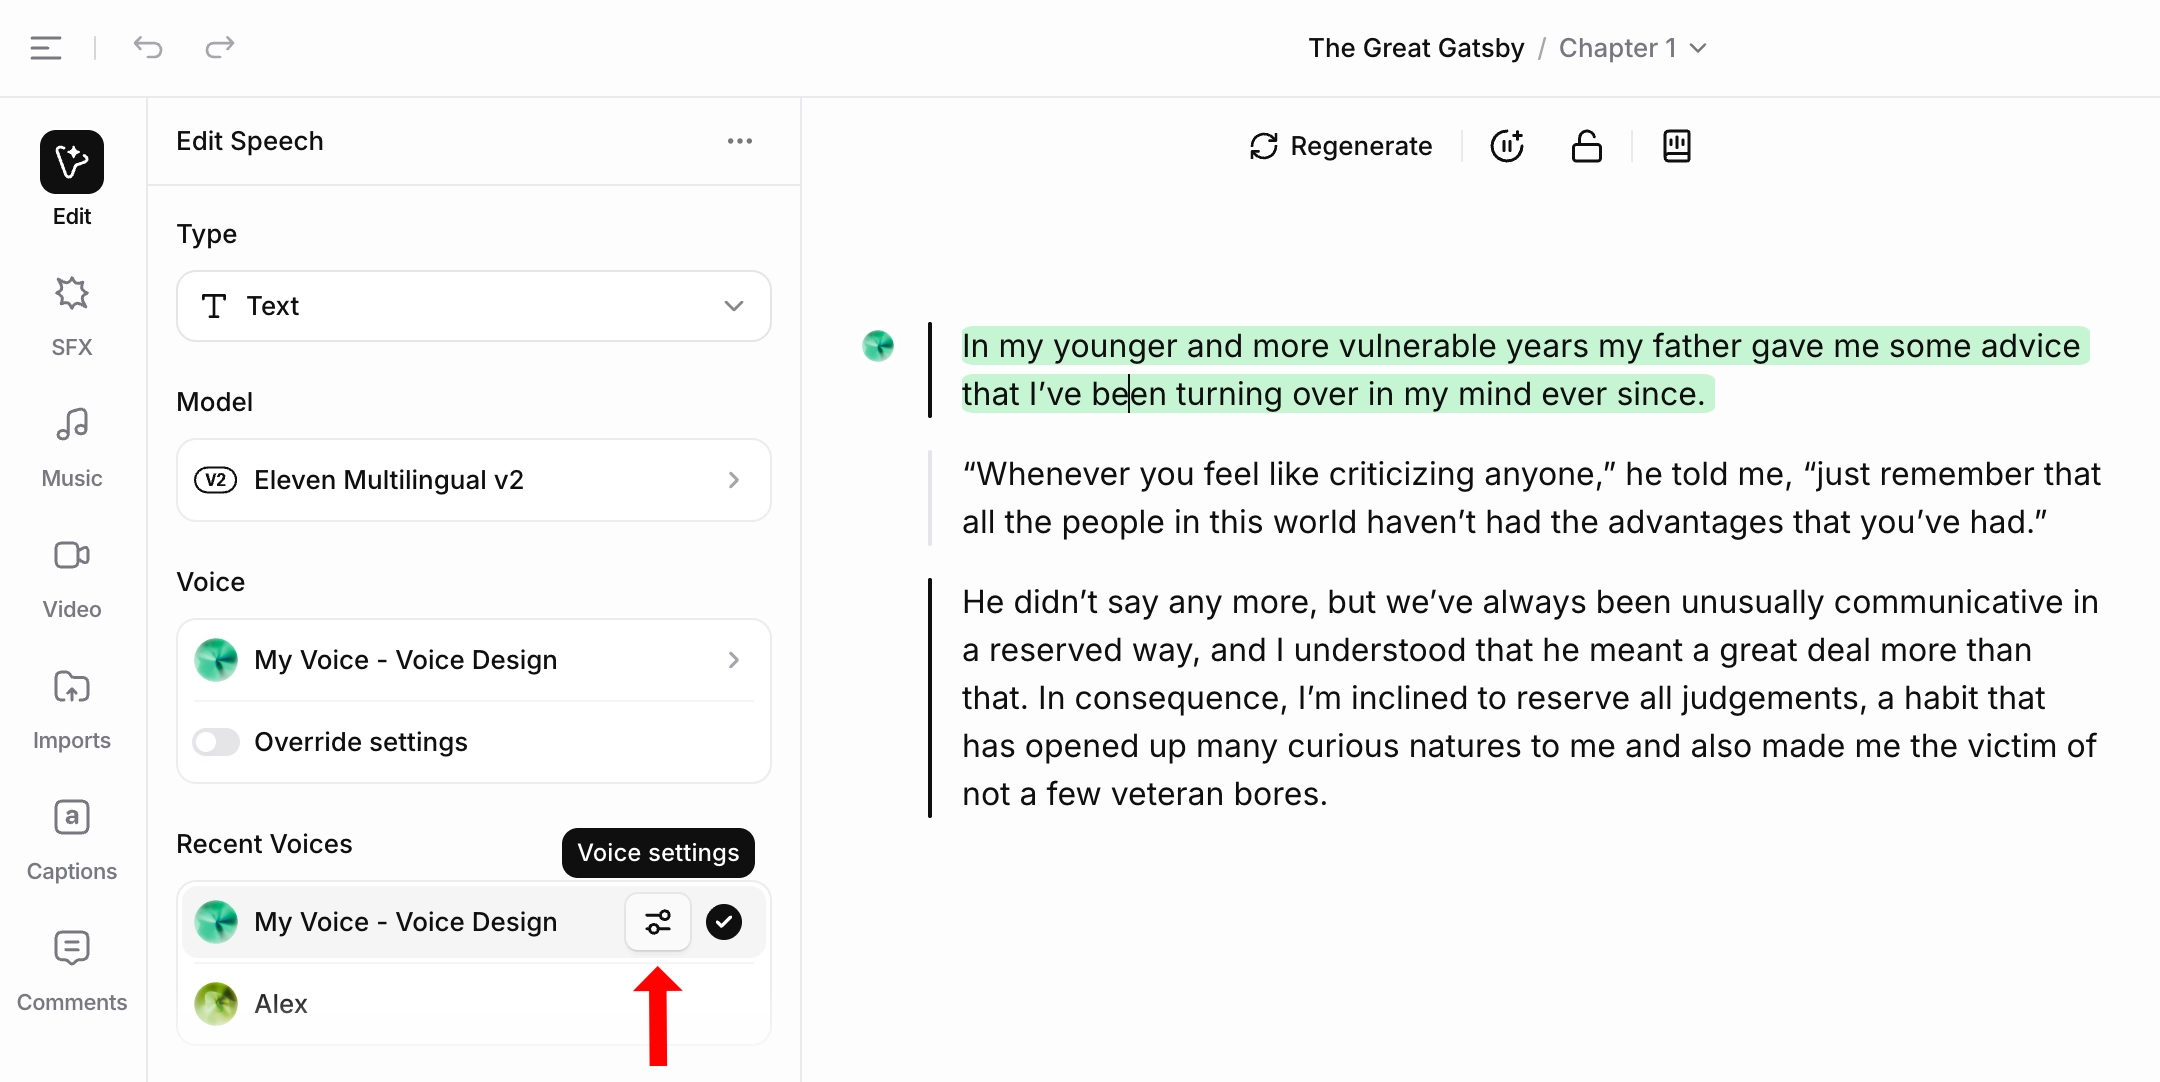Click the Regenerate button
The height and width of the screenshot is (1082, 2160).
coord(1341,146)
